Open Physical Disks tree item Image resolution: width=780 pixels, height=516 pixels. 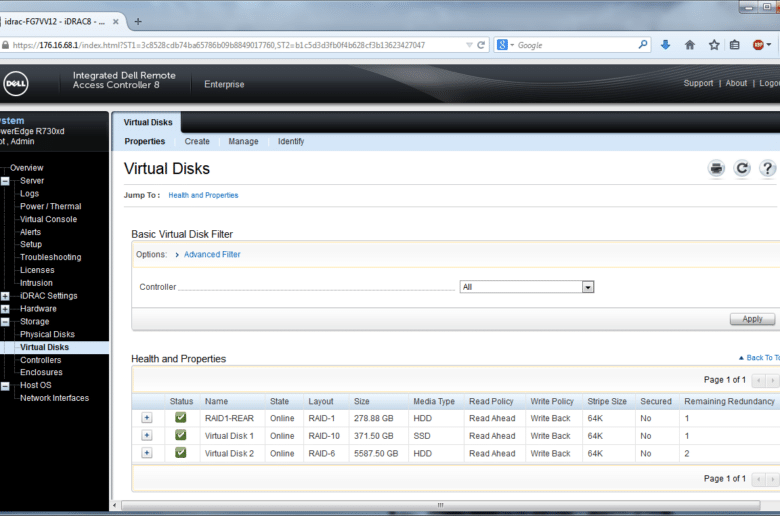pos(47,334)
